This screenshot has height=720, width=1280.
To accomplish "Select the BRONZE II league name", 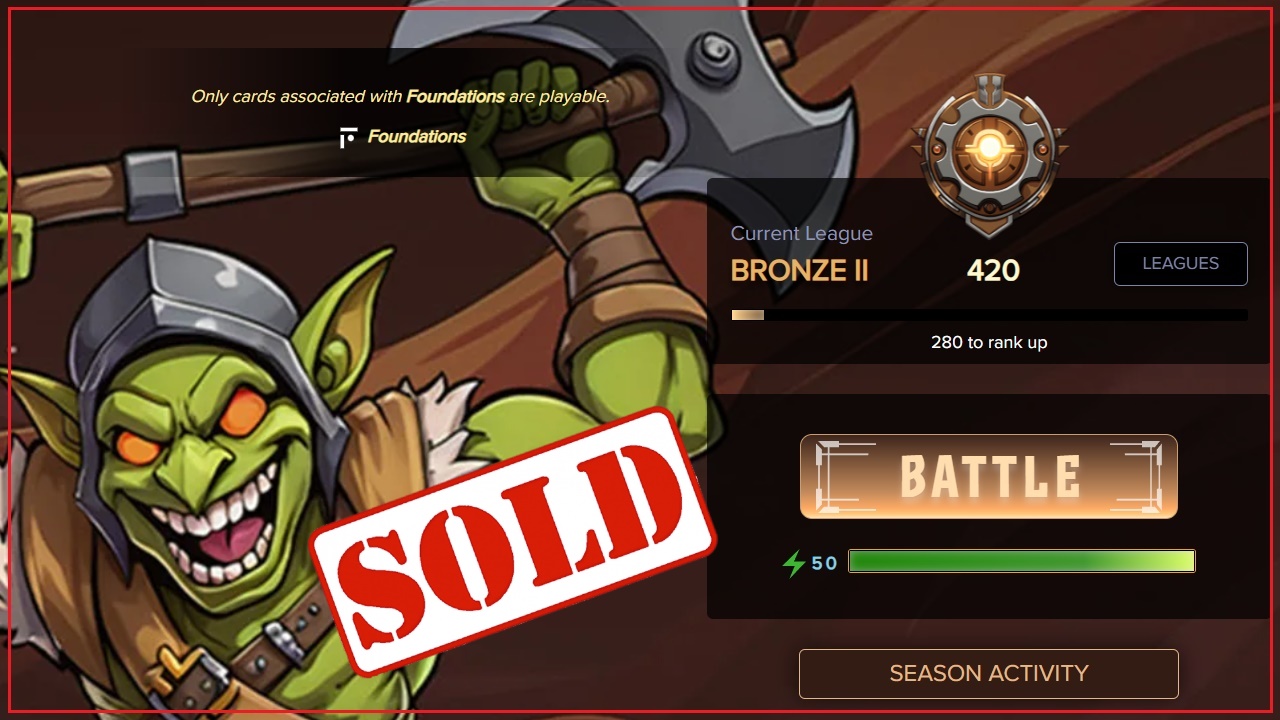I will click(800, 270).
